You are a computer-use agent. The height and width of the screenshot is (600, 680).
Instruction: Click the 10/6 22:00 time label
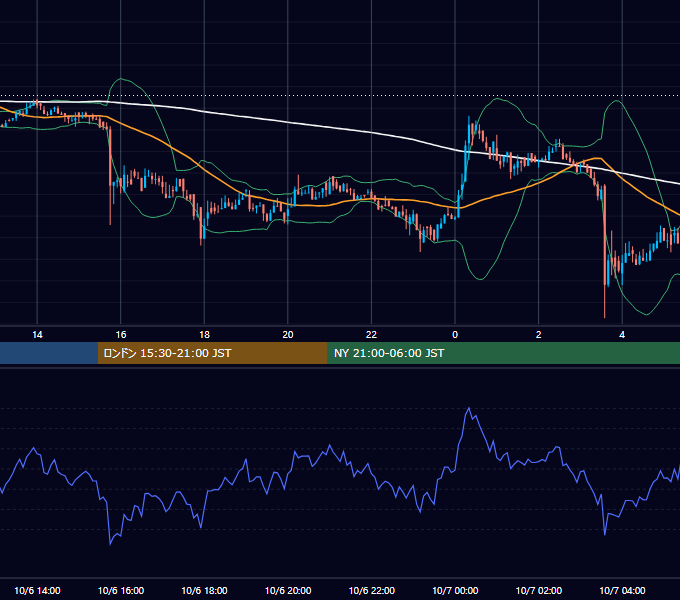tap(372, 590)
